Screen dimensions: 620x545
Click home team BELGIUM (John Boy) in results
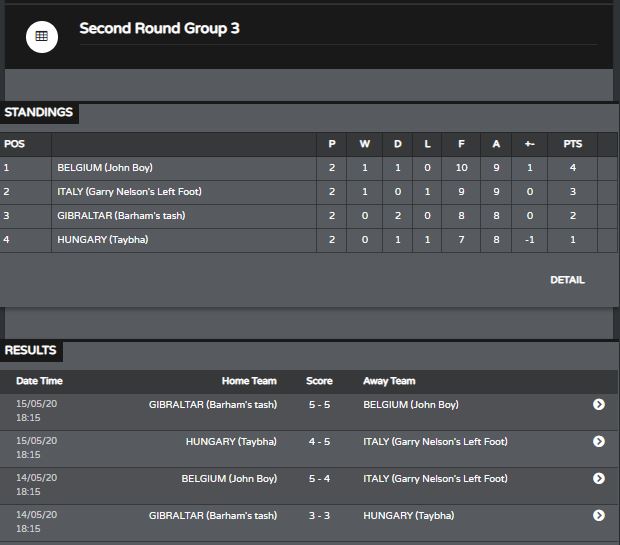pyautogui.click(x=229, y=479)
